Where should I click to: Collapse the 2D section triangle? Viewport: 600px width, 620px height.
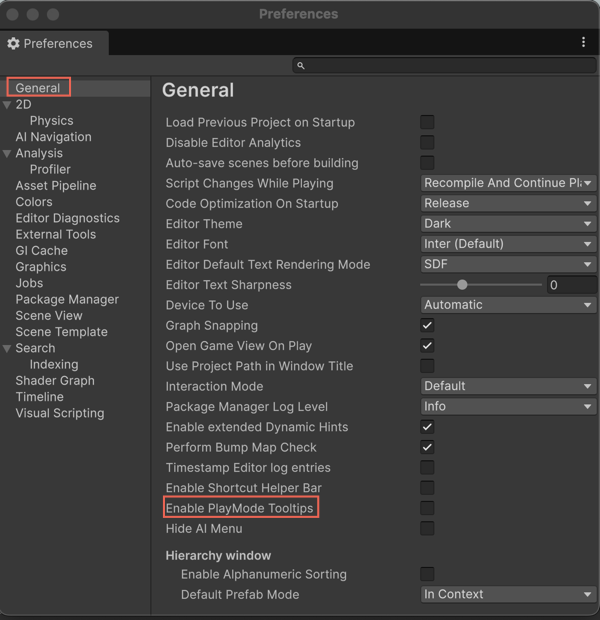coord(8,105)
